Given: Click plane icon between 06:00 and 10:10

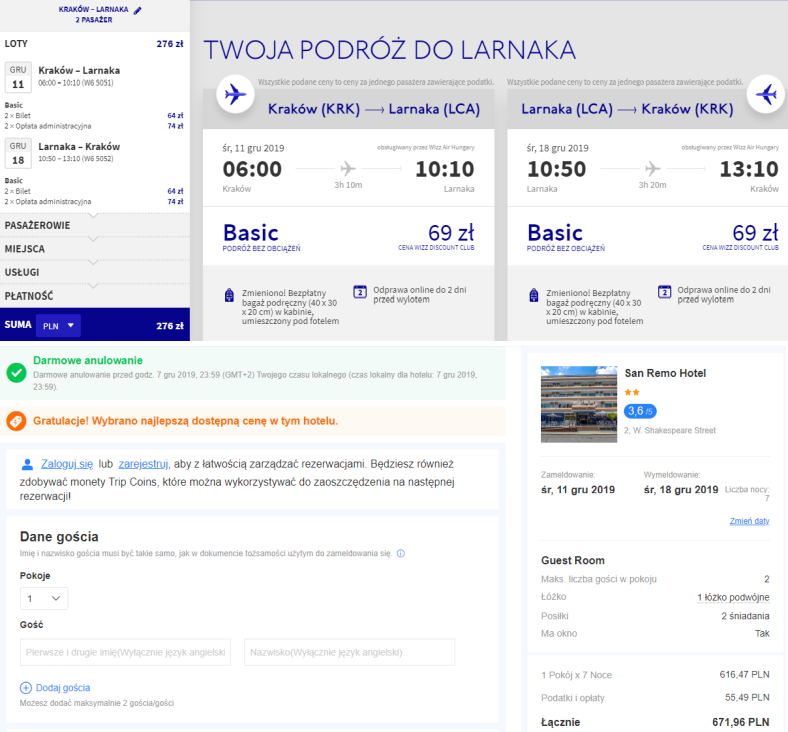Looking at the screenshot, I should (x=348, y=168).
